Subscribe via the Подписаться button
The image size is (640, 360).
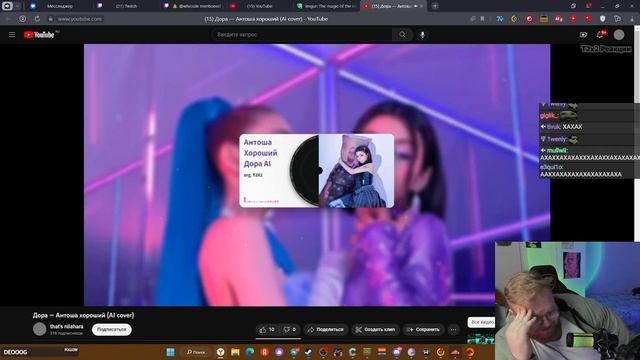[x=111, y=329]
